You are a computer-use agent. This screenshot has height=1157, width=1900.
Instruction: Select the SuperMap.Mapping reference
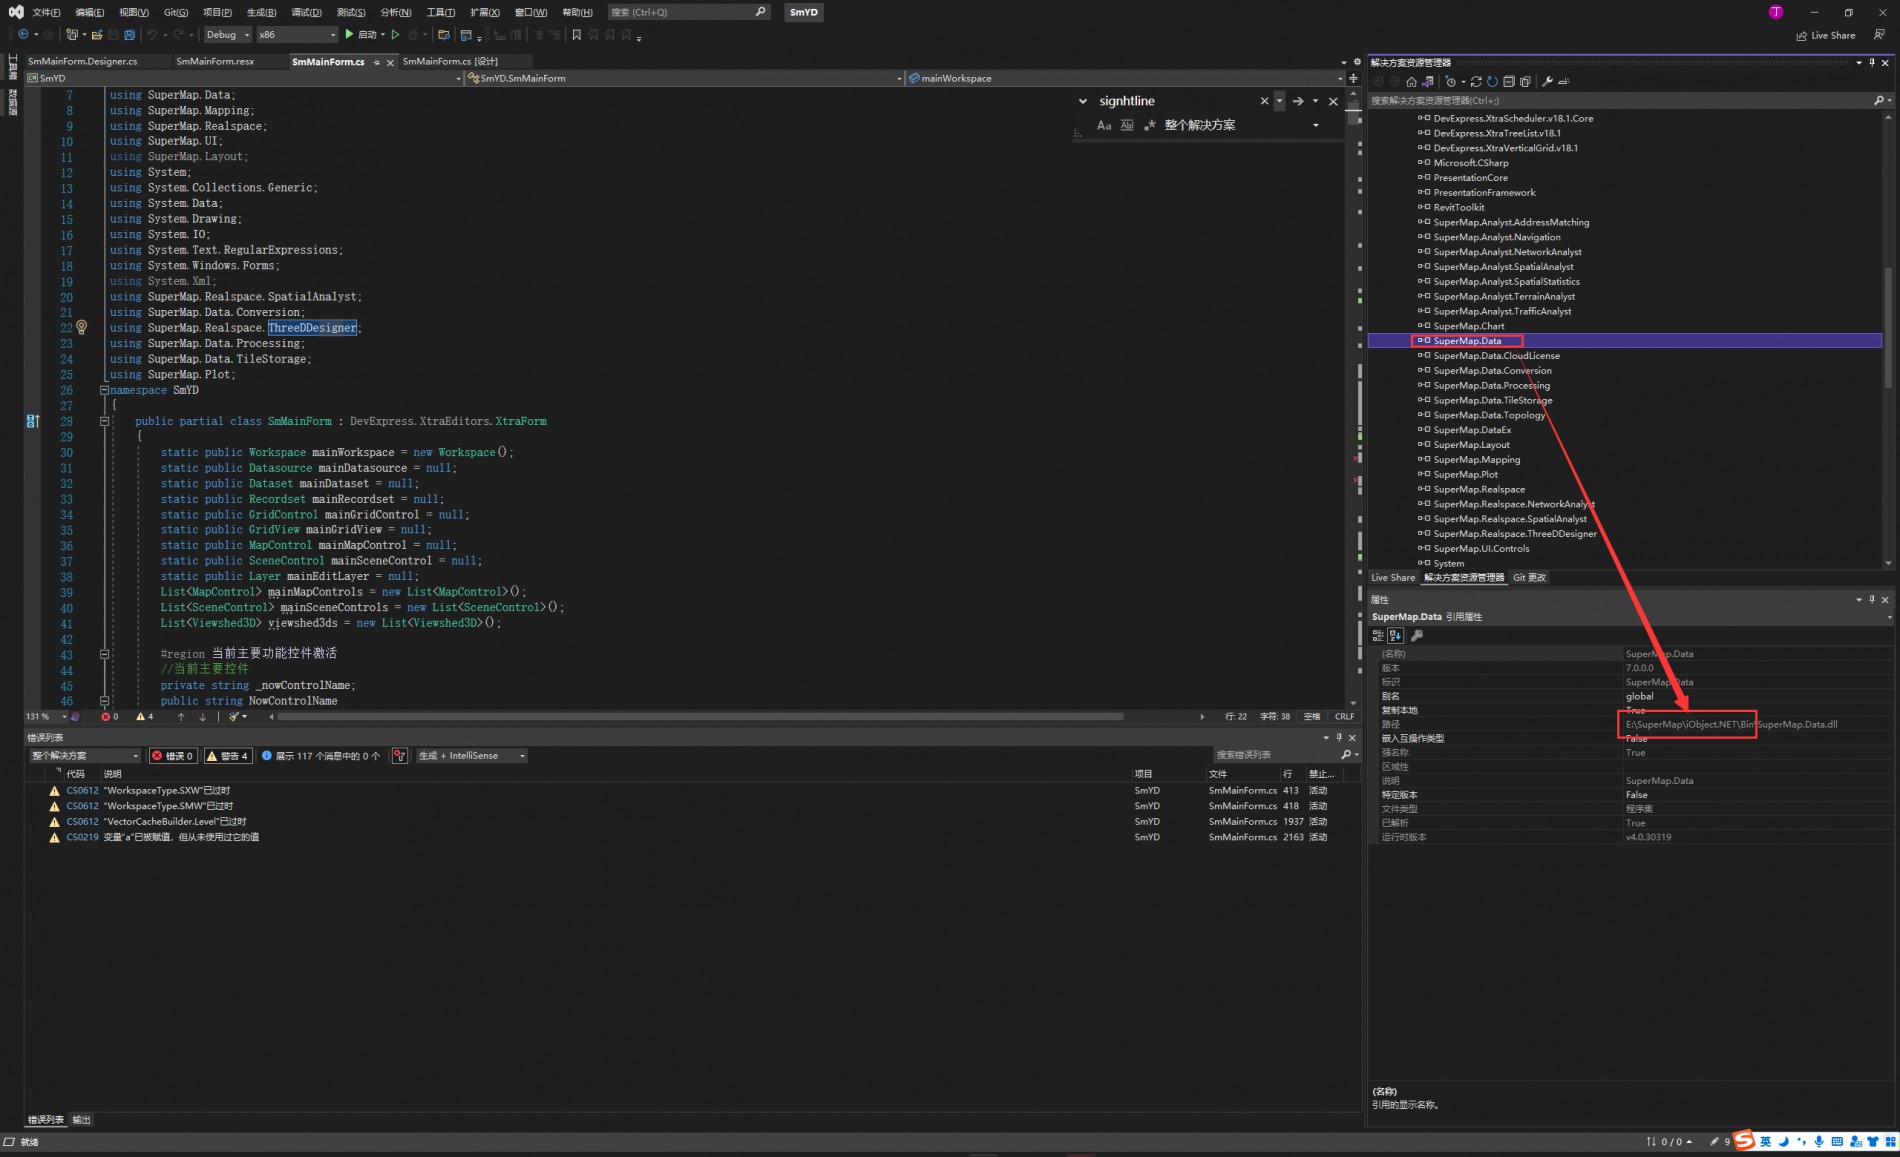coord(1476,460)
